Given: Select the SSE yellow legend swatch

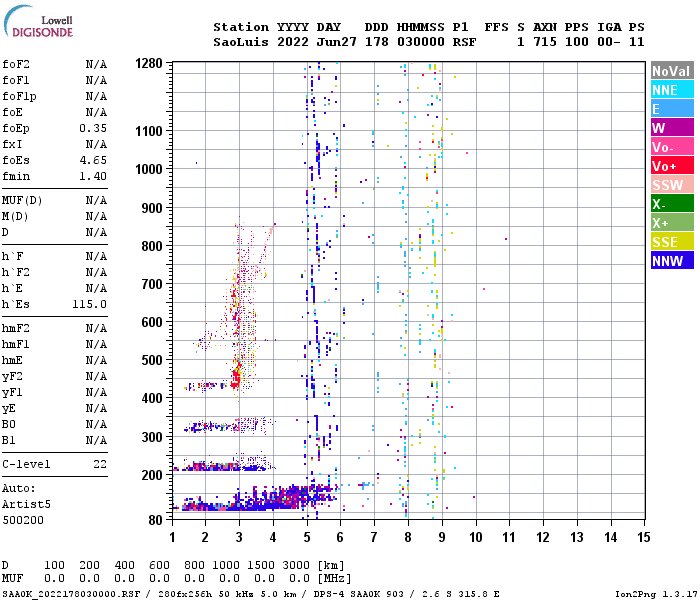Looking at the screenshot, I should pos(672,242).
